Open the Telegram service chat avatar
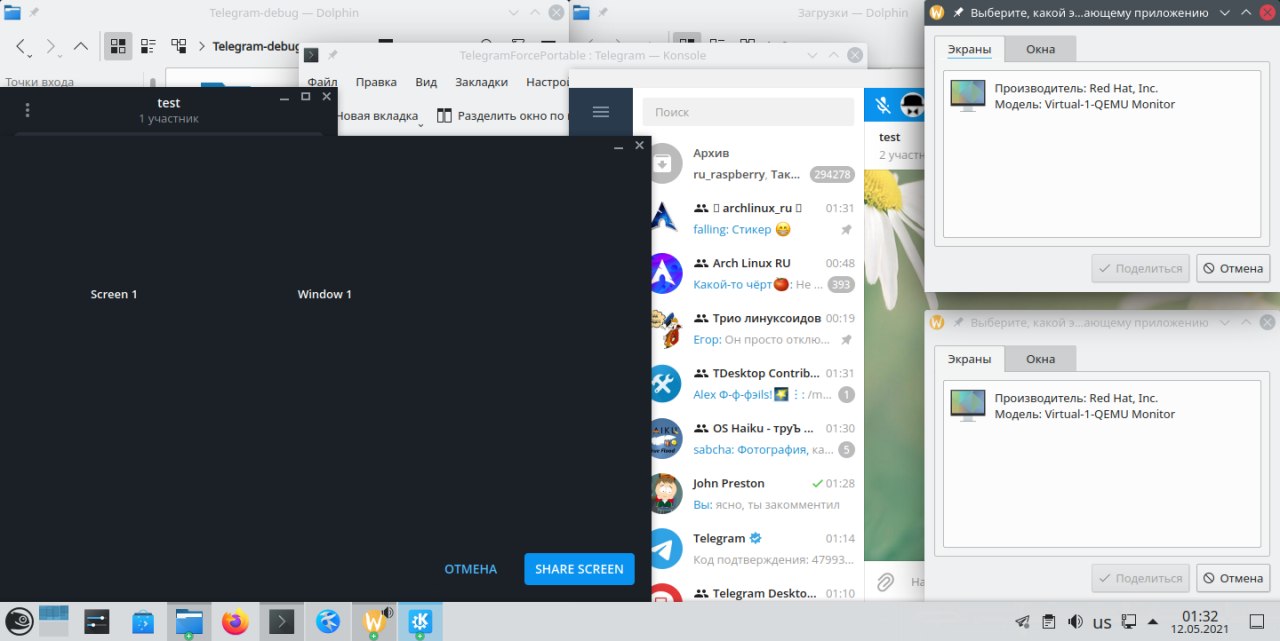Image resolution: width=1280 pixels, height=641 pixels. (x=666, y=548)
